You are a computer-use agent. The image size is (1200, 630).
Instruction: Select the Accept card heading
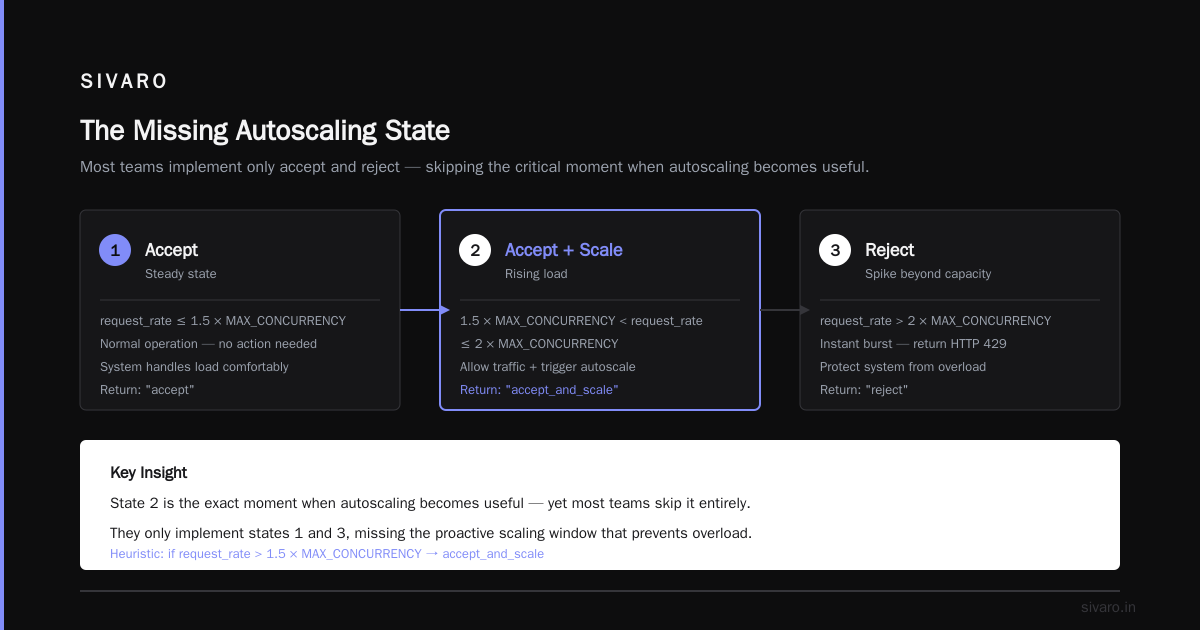(x=171, y=250)
